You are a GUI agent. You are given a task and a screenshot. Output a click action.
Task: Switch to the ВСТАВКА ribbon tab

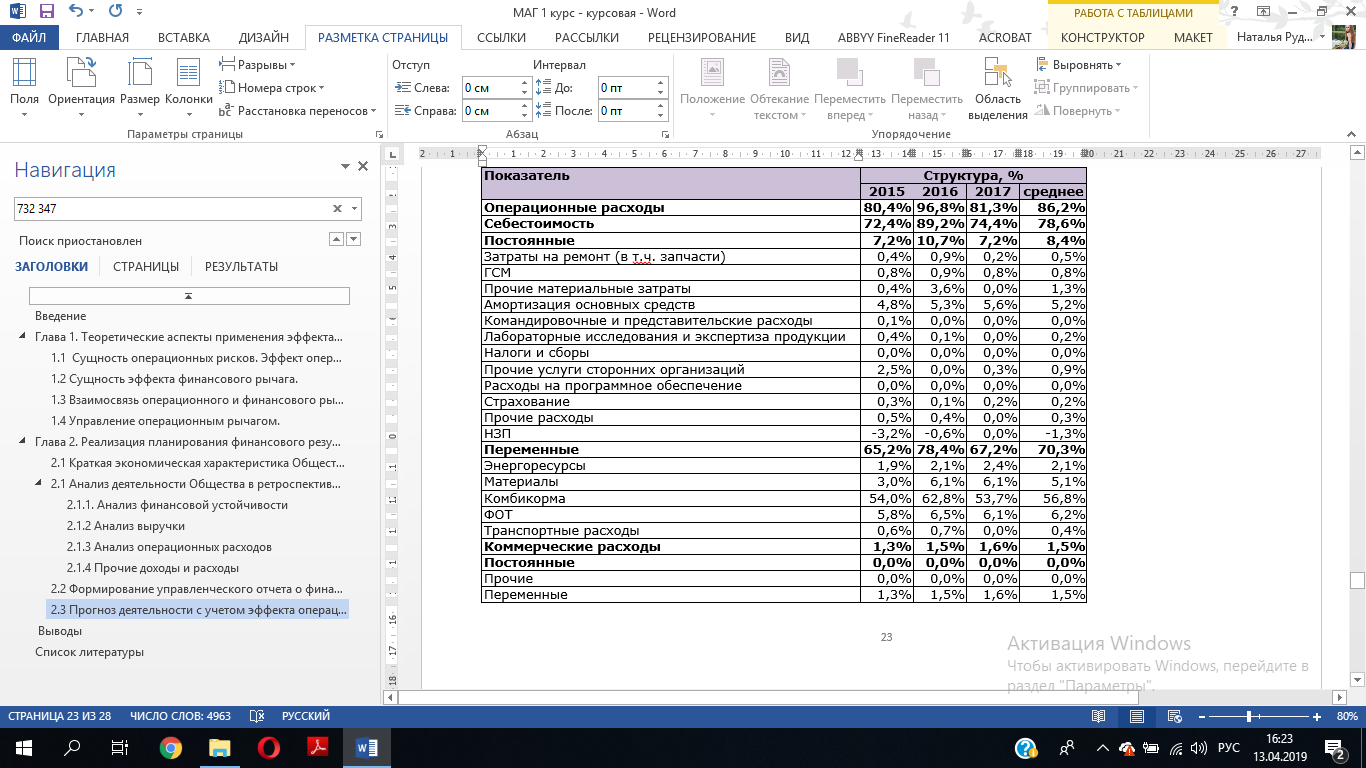[183, 38]
